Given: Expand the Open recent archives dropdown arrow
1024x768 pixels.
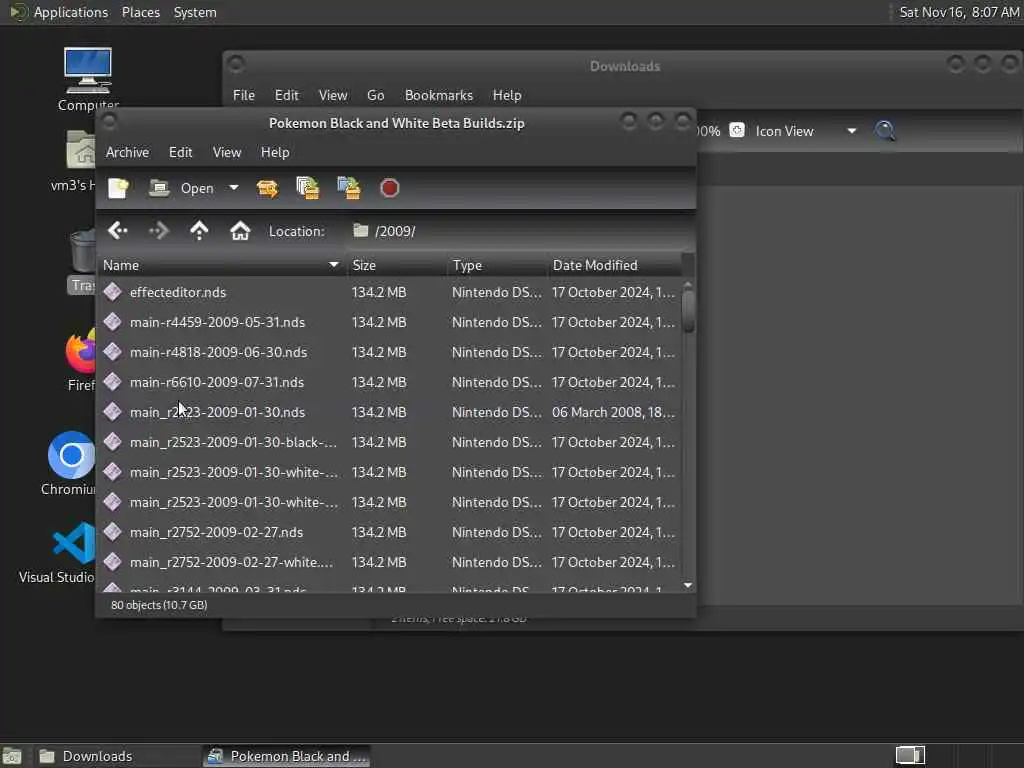Looking at the screenshot, I should pyautogui.click(x=233, y=188).
